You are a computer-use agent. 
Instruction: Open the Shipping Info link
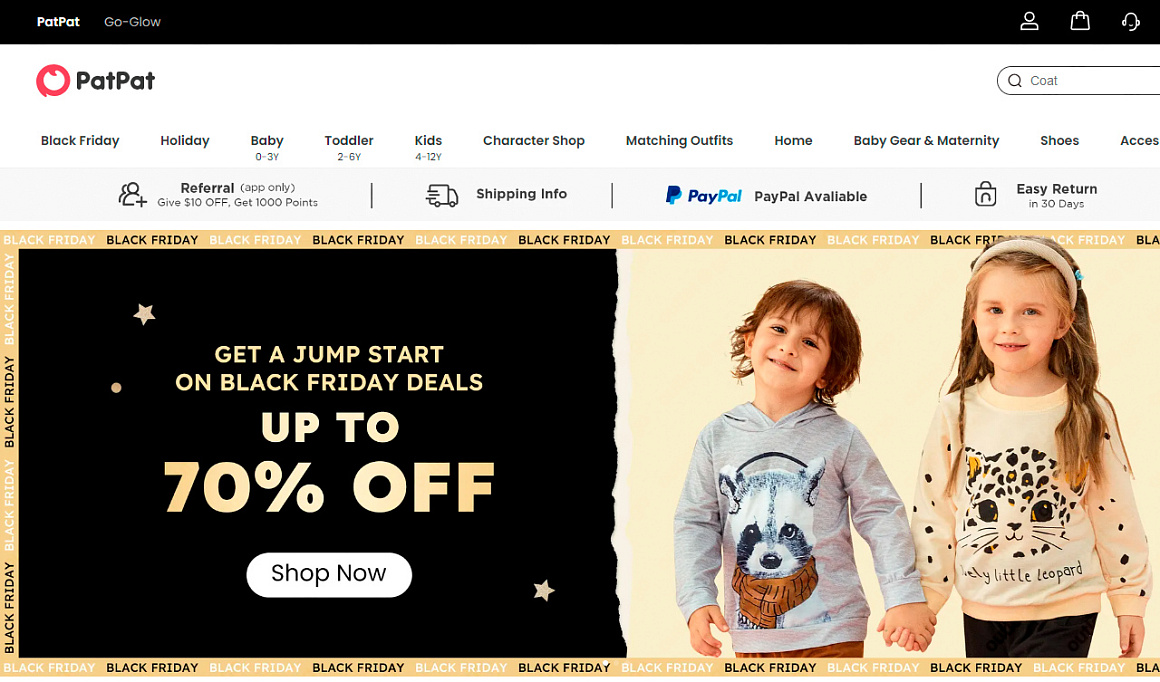click(x=522, y=194)
